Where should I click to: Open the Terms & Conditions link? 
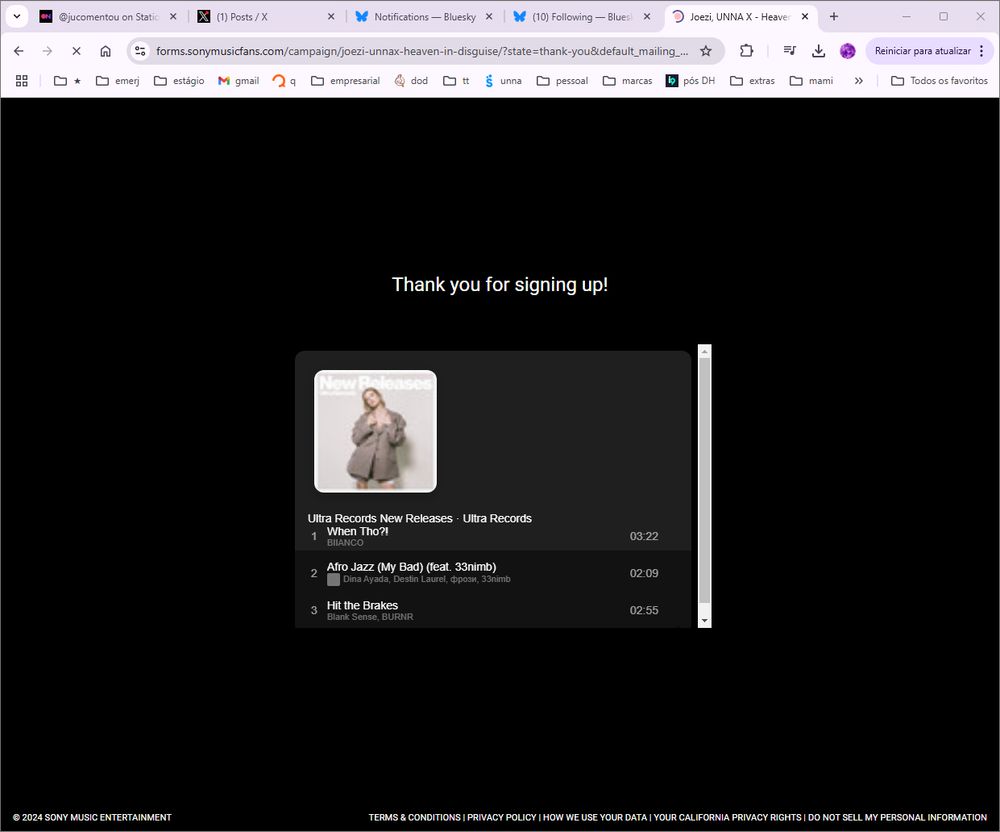[415, 817]
